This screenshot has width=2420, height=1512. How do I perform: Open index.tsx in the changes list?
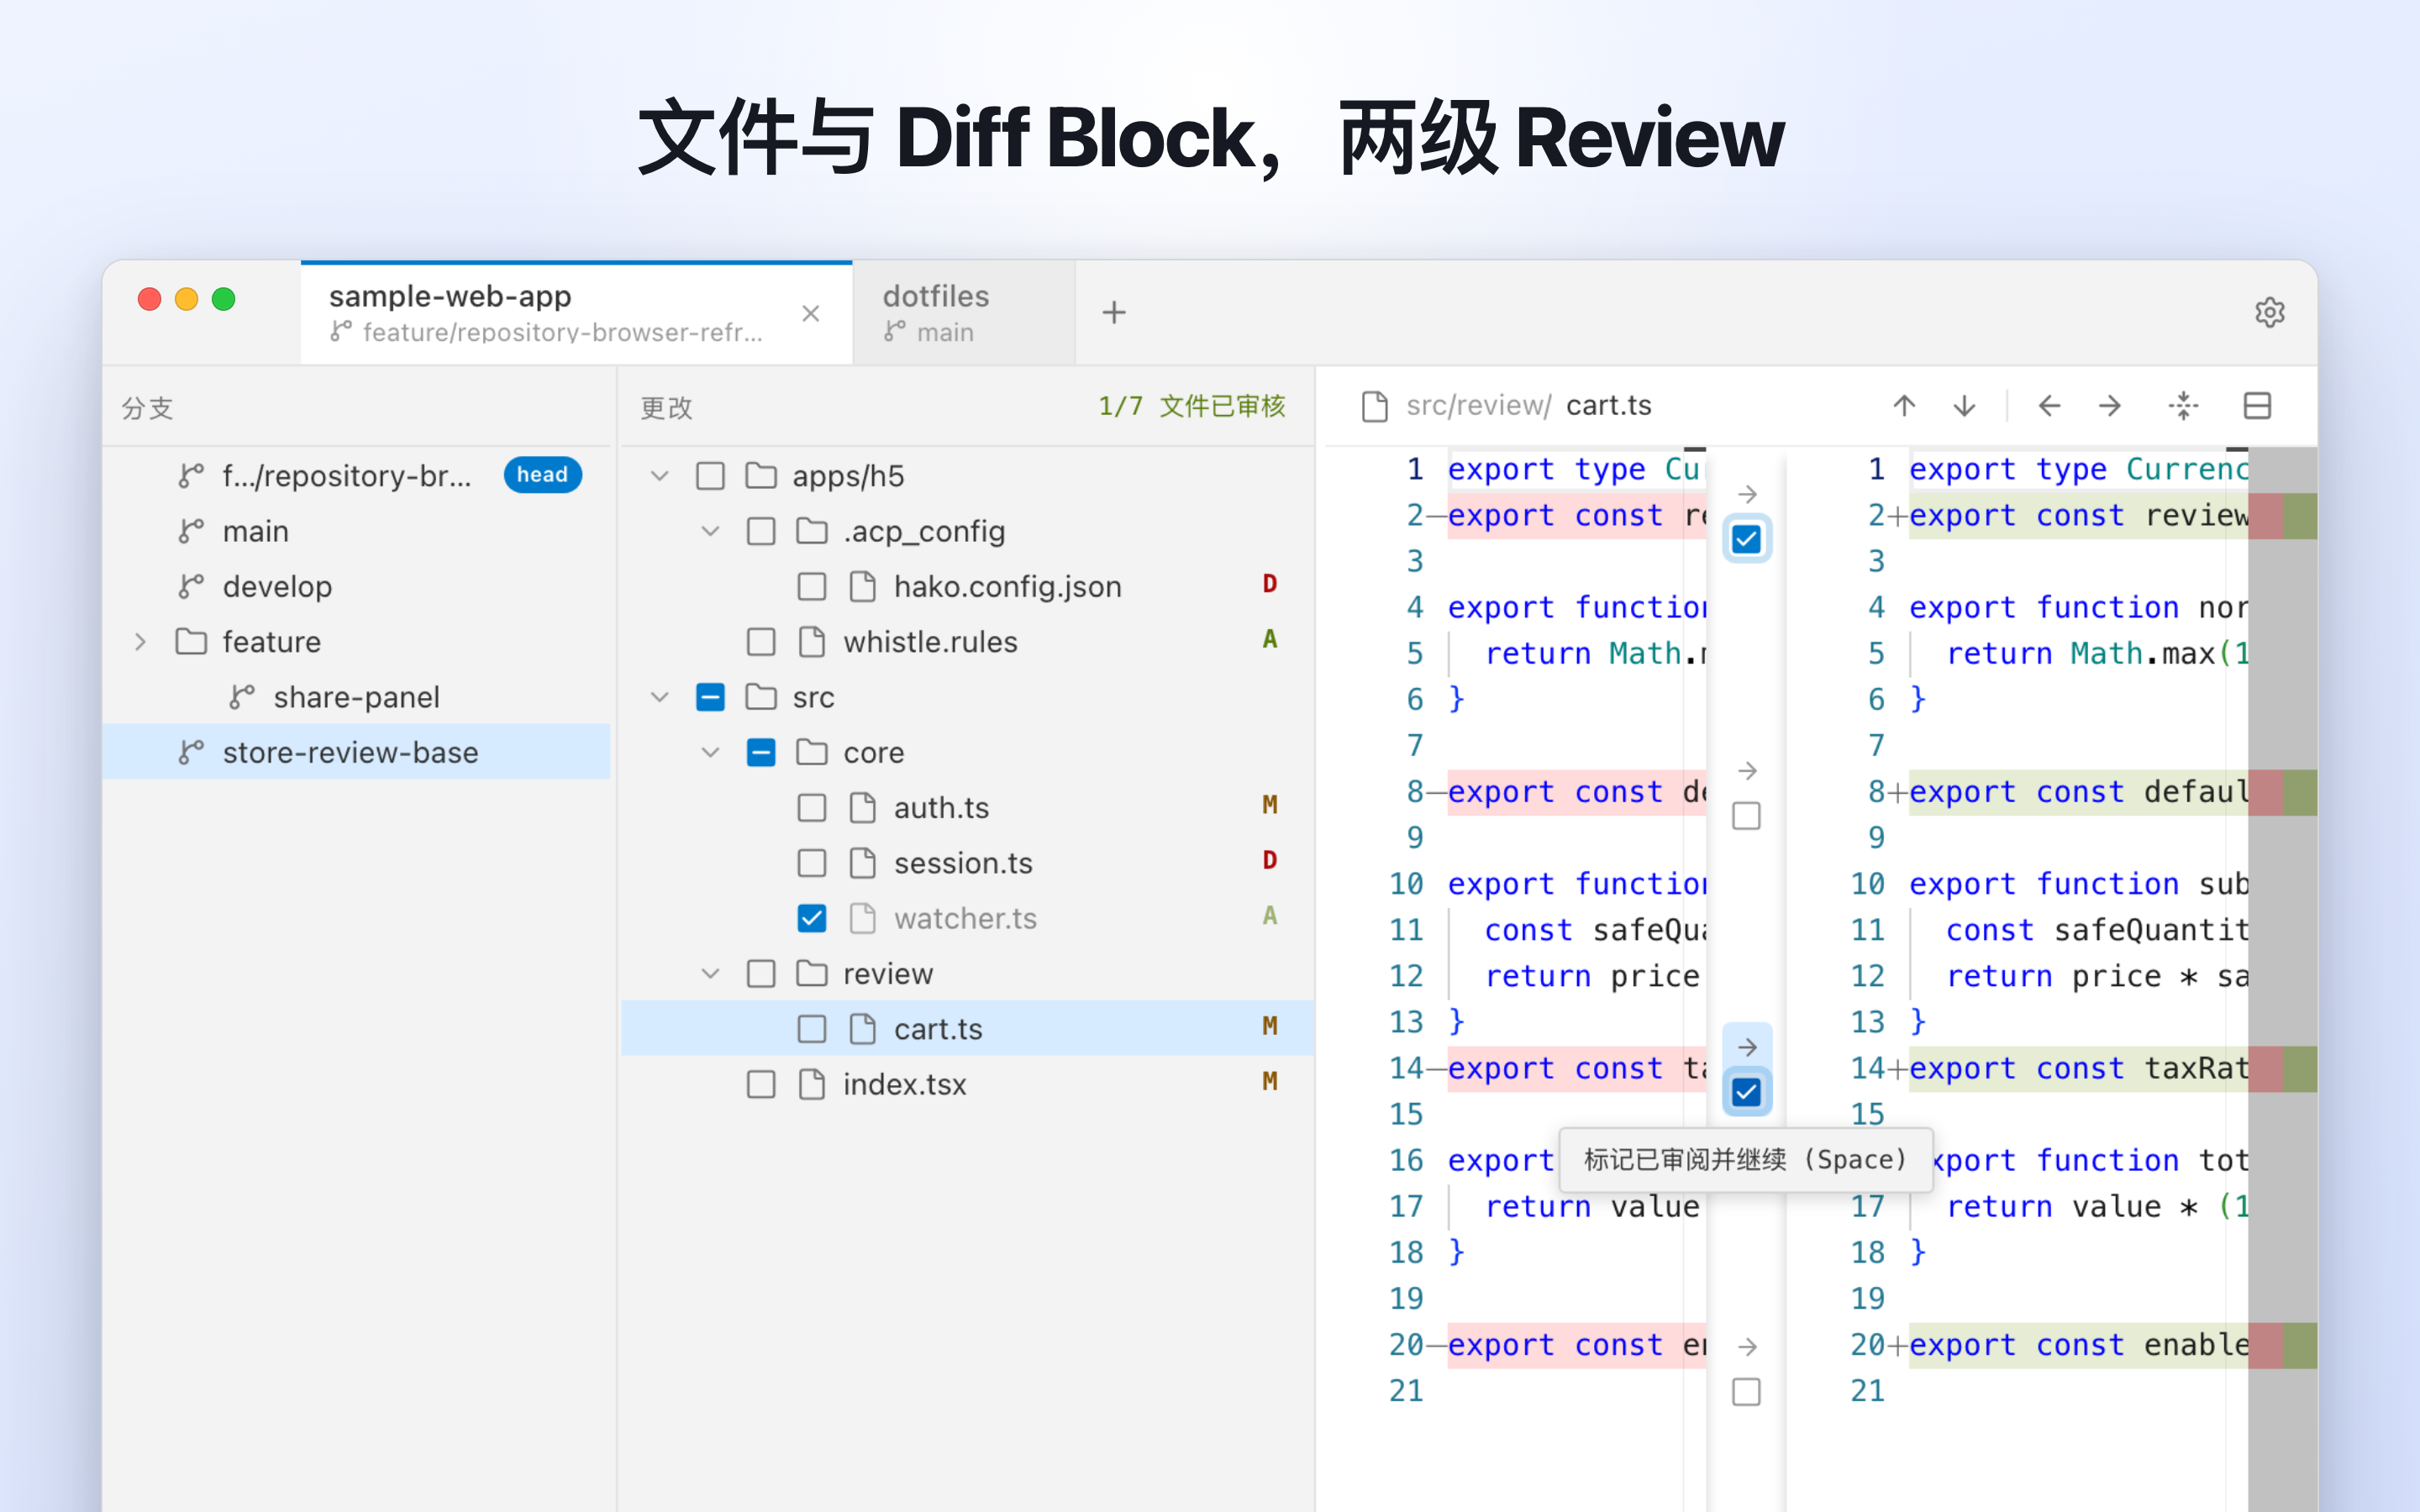(967, 1084)
